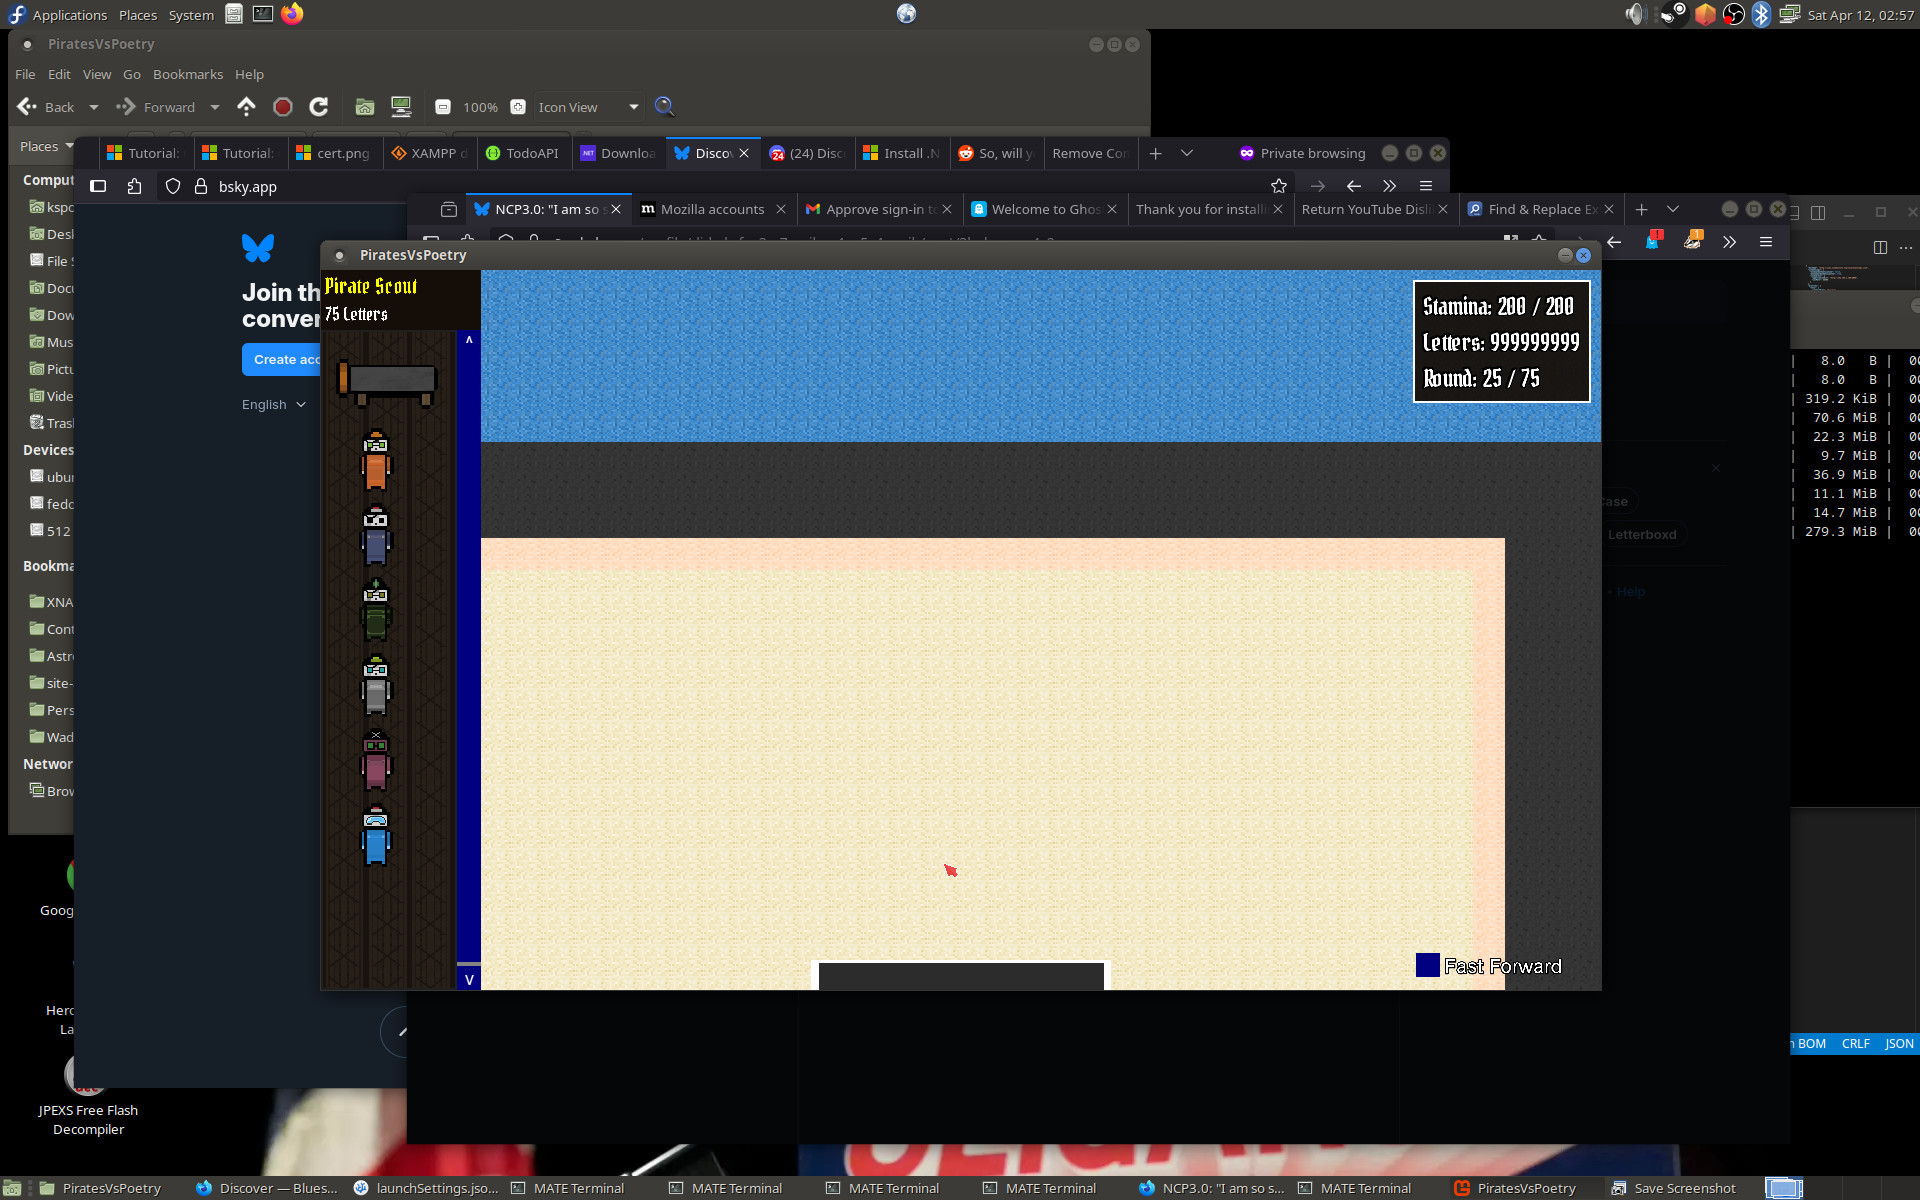Image resolution: width=1920 pixels, height=1200 pixels.
Task: Close the NCP3.0 browser tab
Action: (x=616, y=209)
